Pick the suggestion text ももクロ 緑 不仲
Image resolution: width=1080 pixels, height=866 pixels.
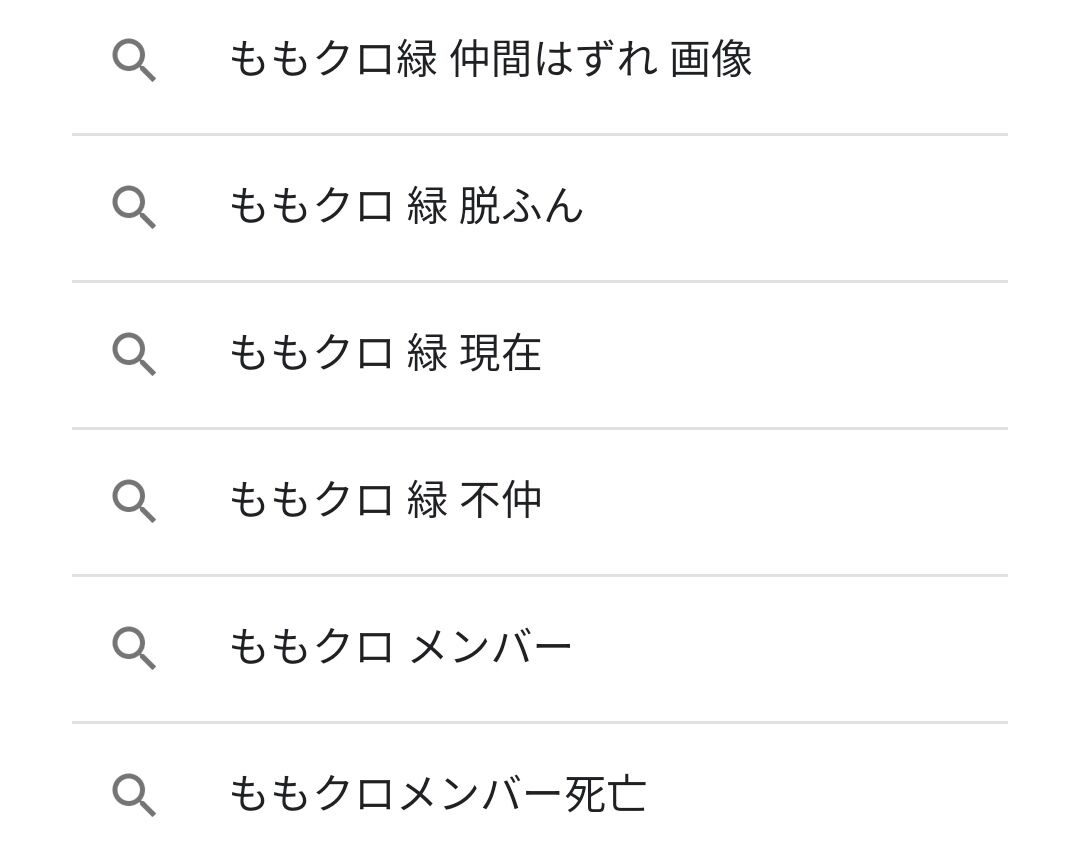tap(385, 501)
